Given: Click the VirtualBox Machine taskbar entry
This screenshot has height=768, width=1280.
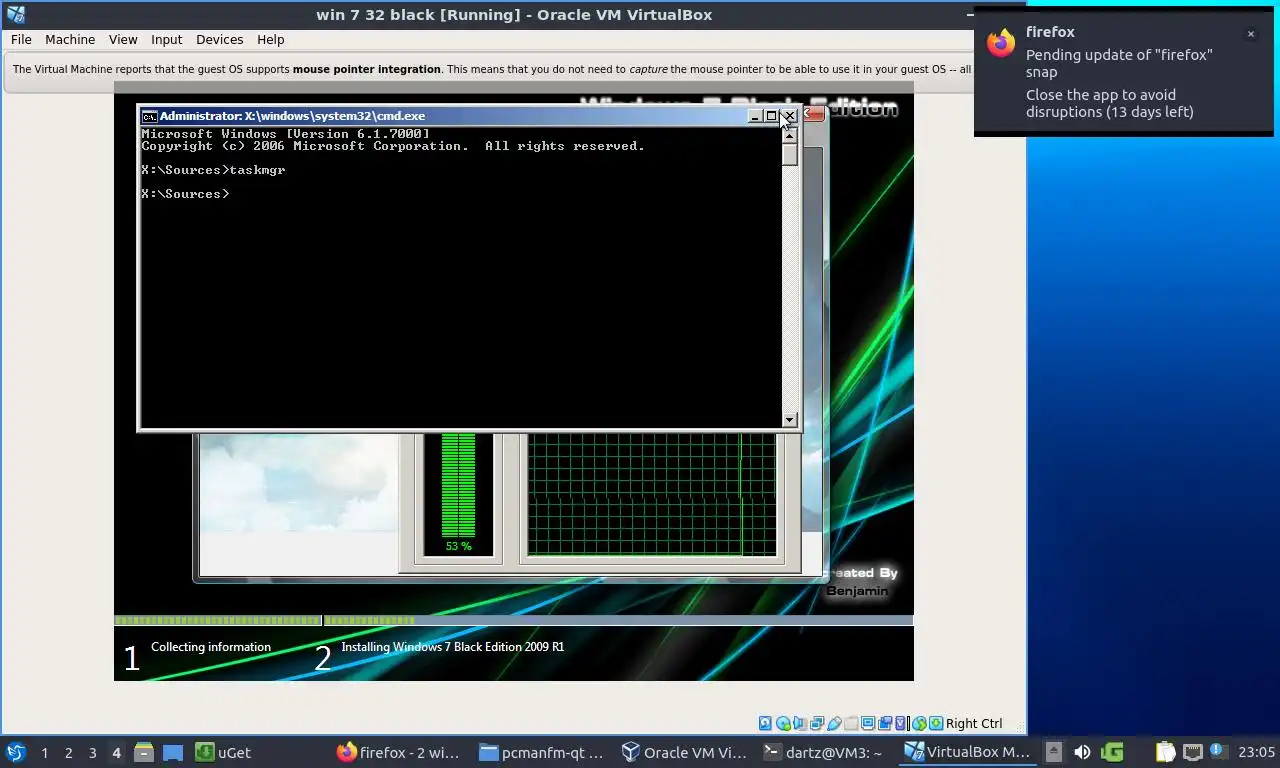Looking at the screenshot, I should (x=967, y=752).
